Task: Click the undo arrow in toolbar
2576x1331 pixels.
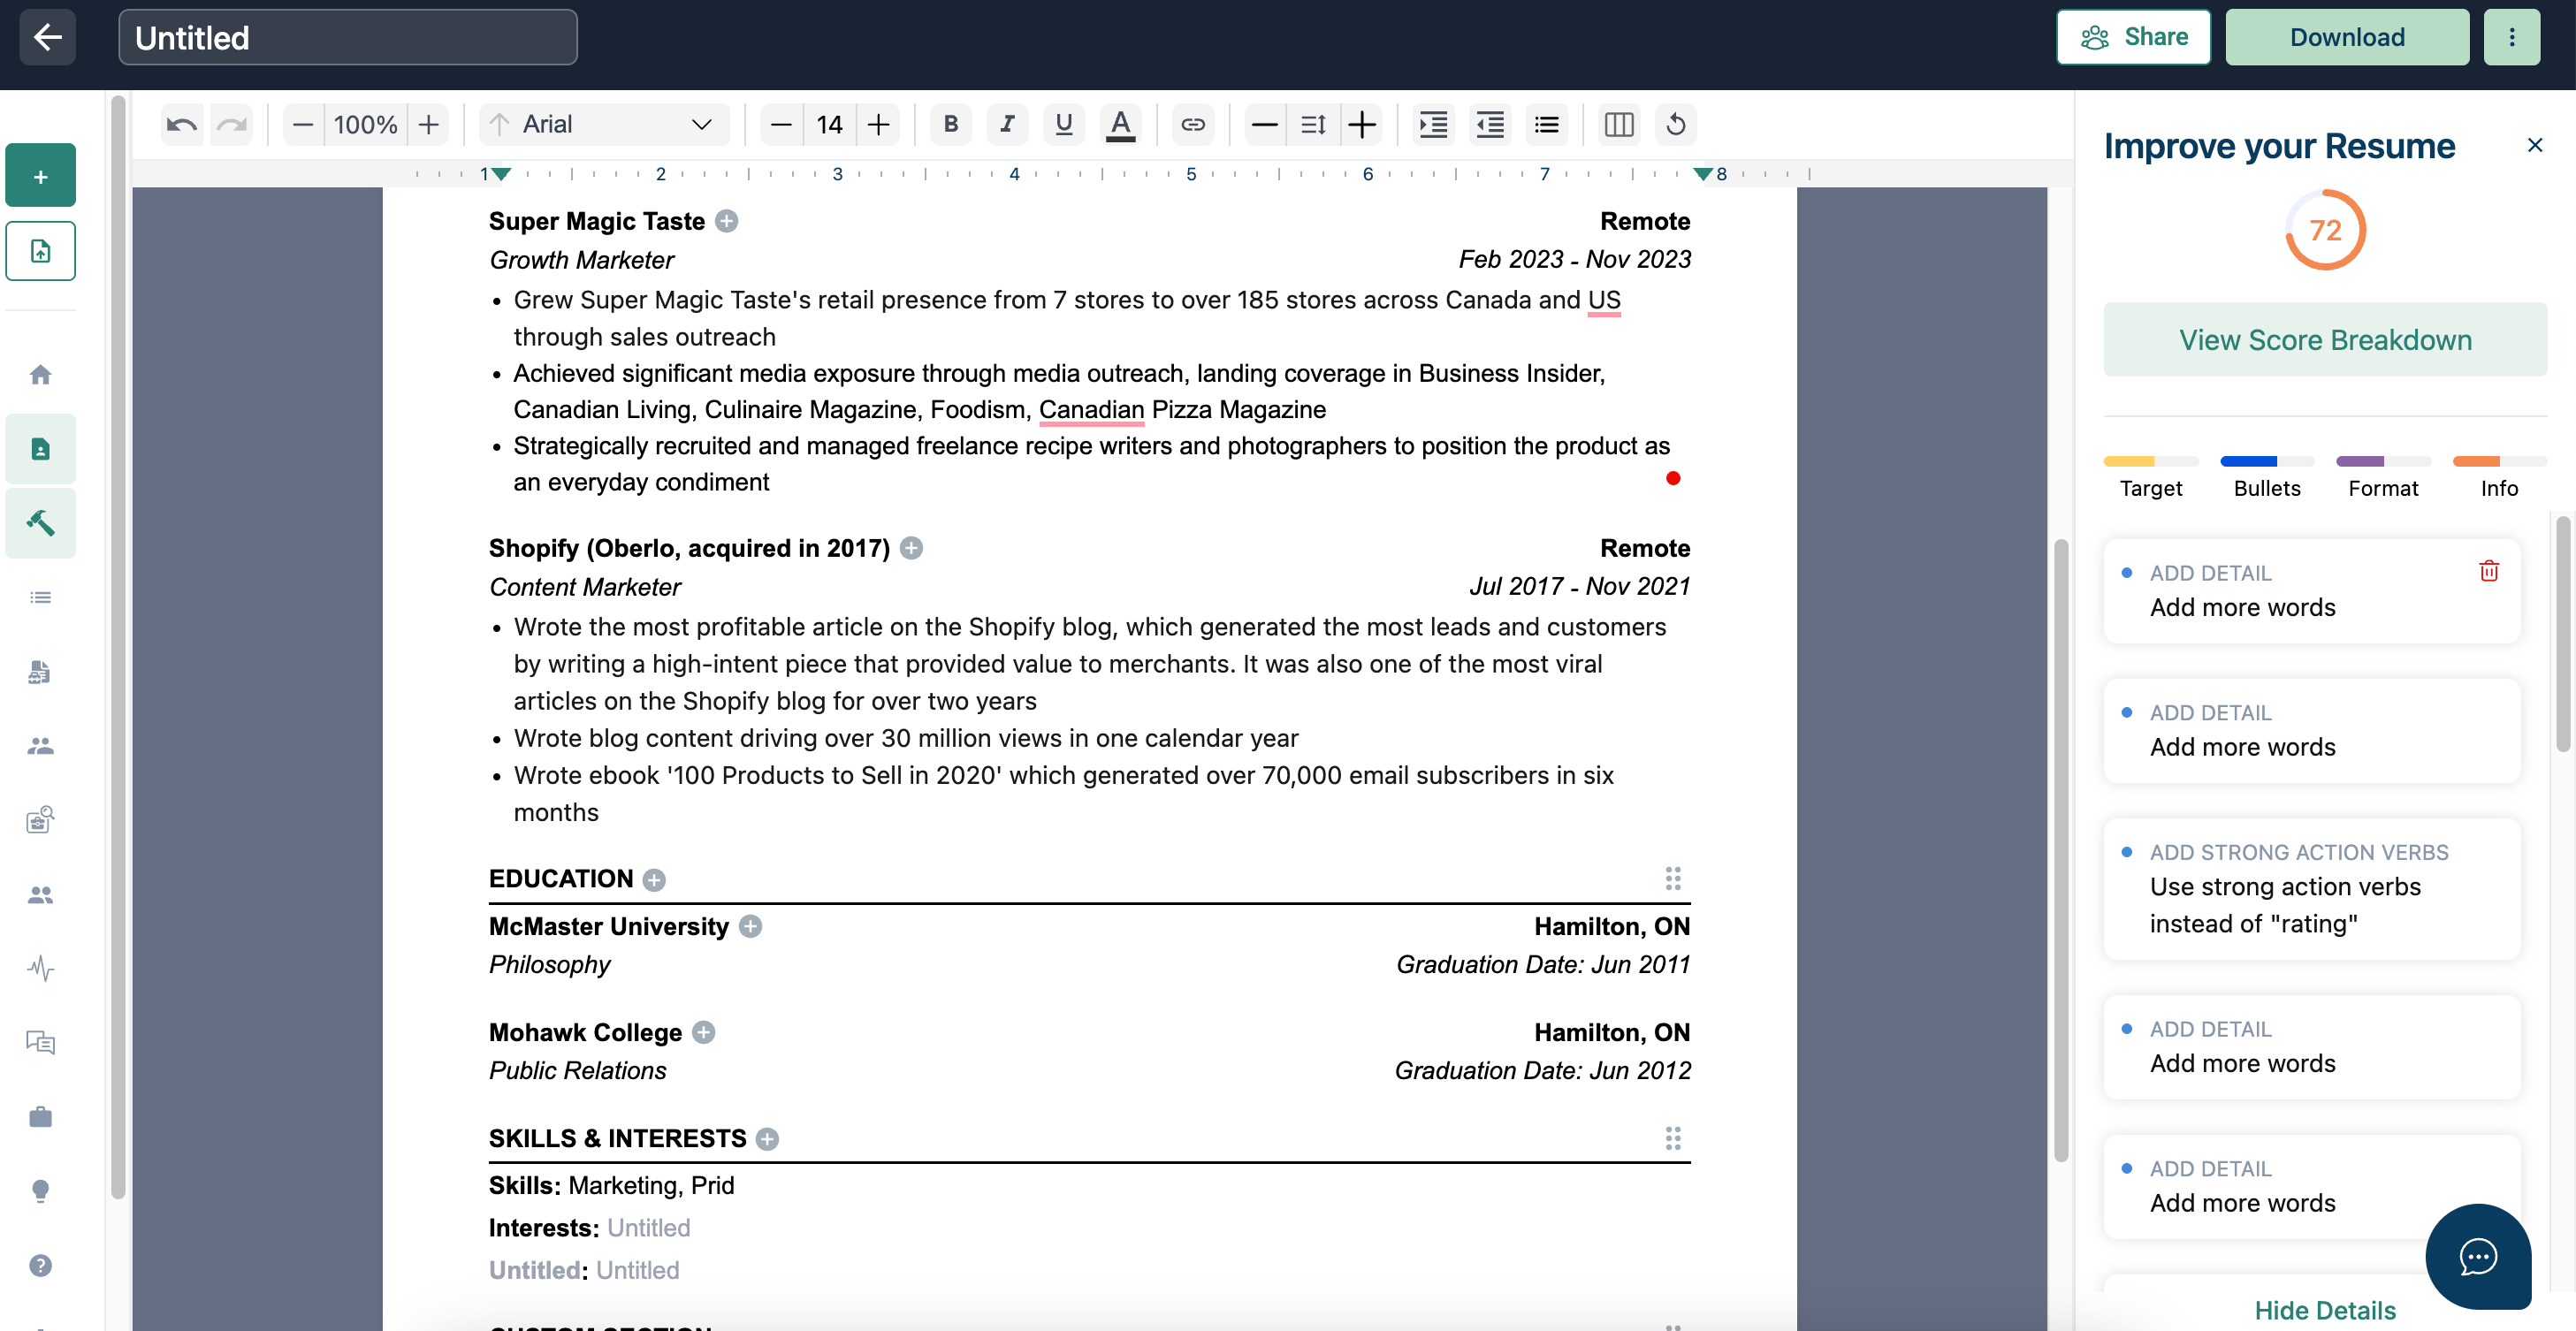Action: 181,124
